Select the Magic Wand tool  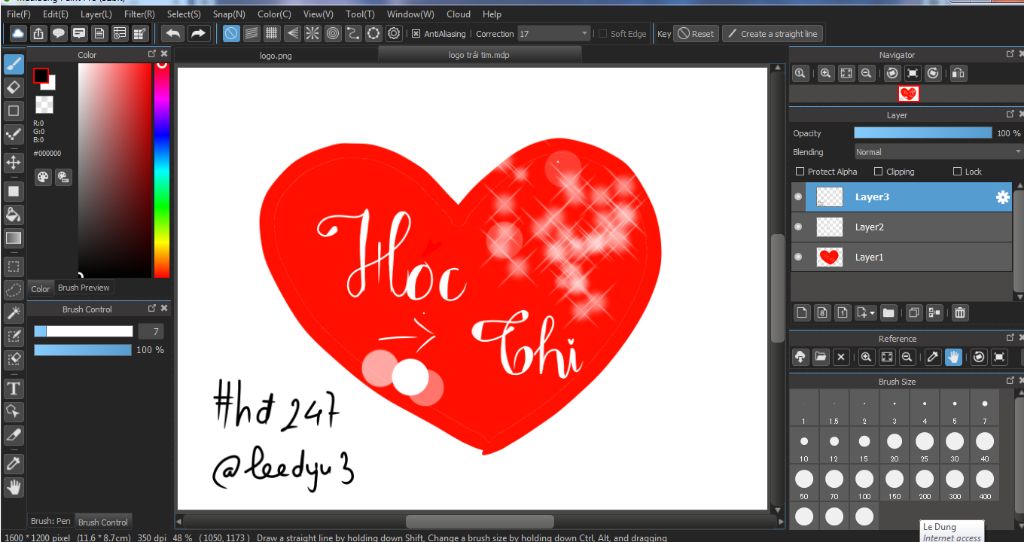[x=13, y=313]
